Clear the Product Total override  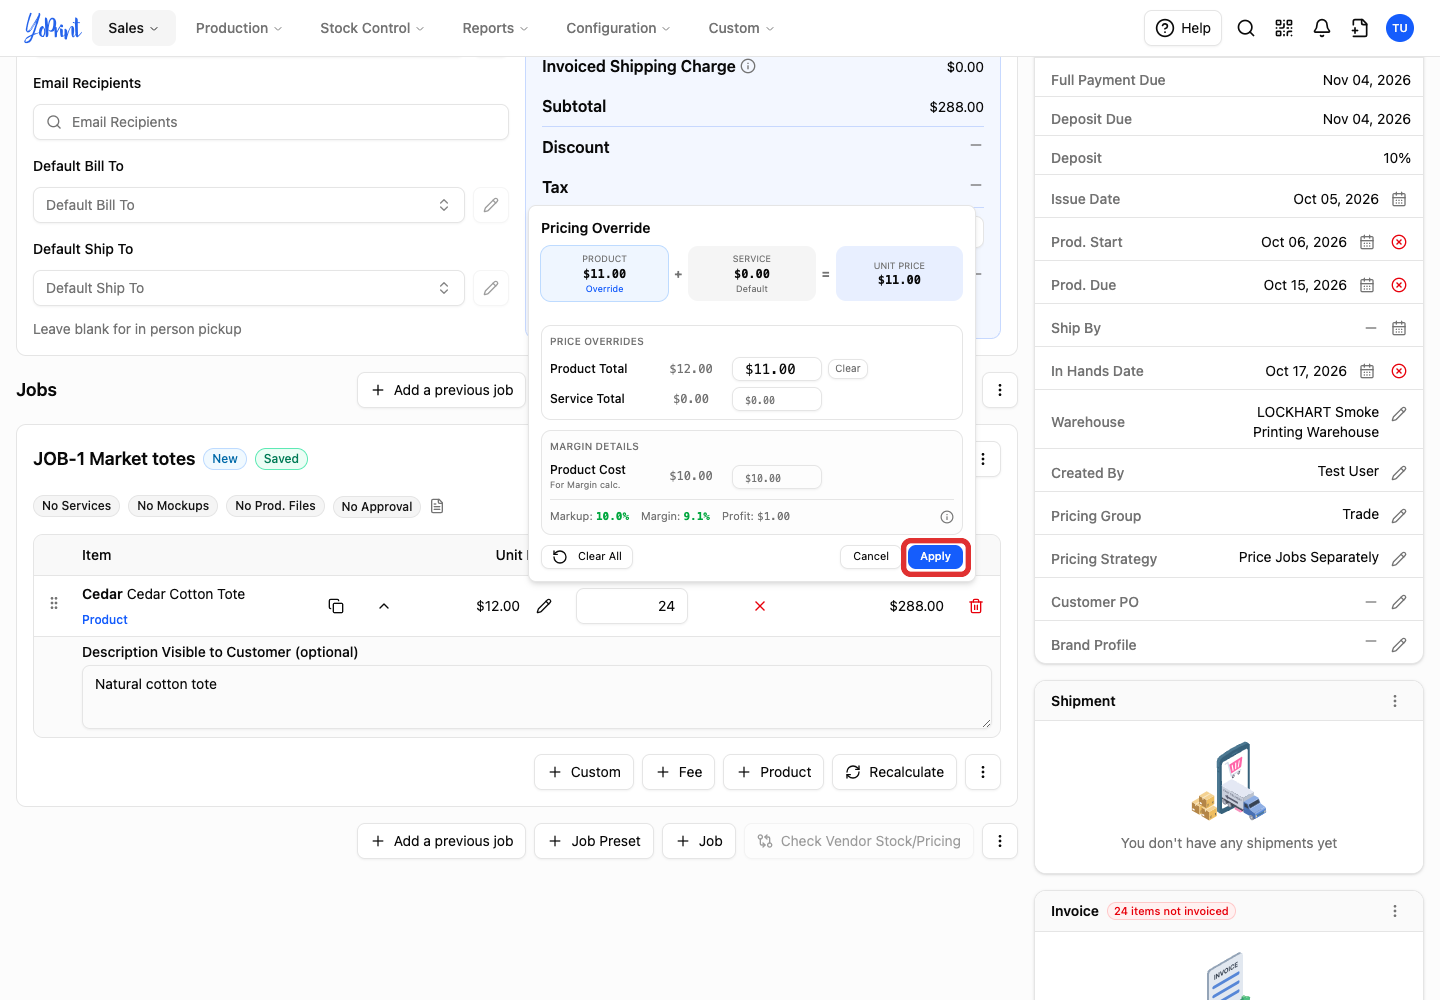click(848, 369)
